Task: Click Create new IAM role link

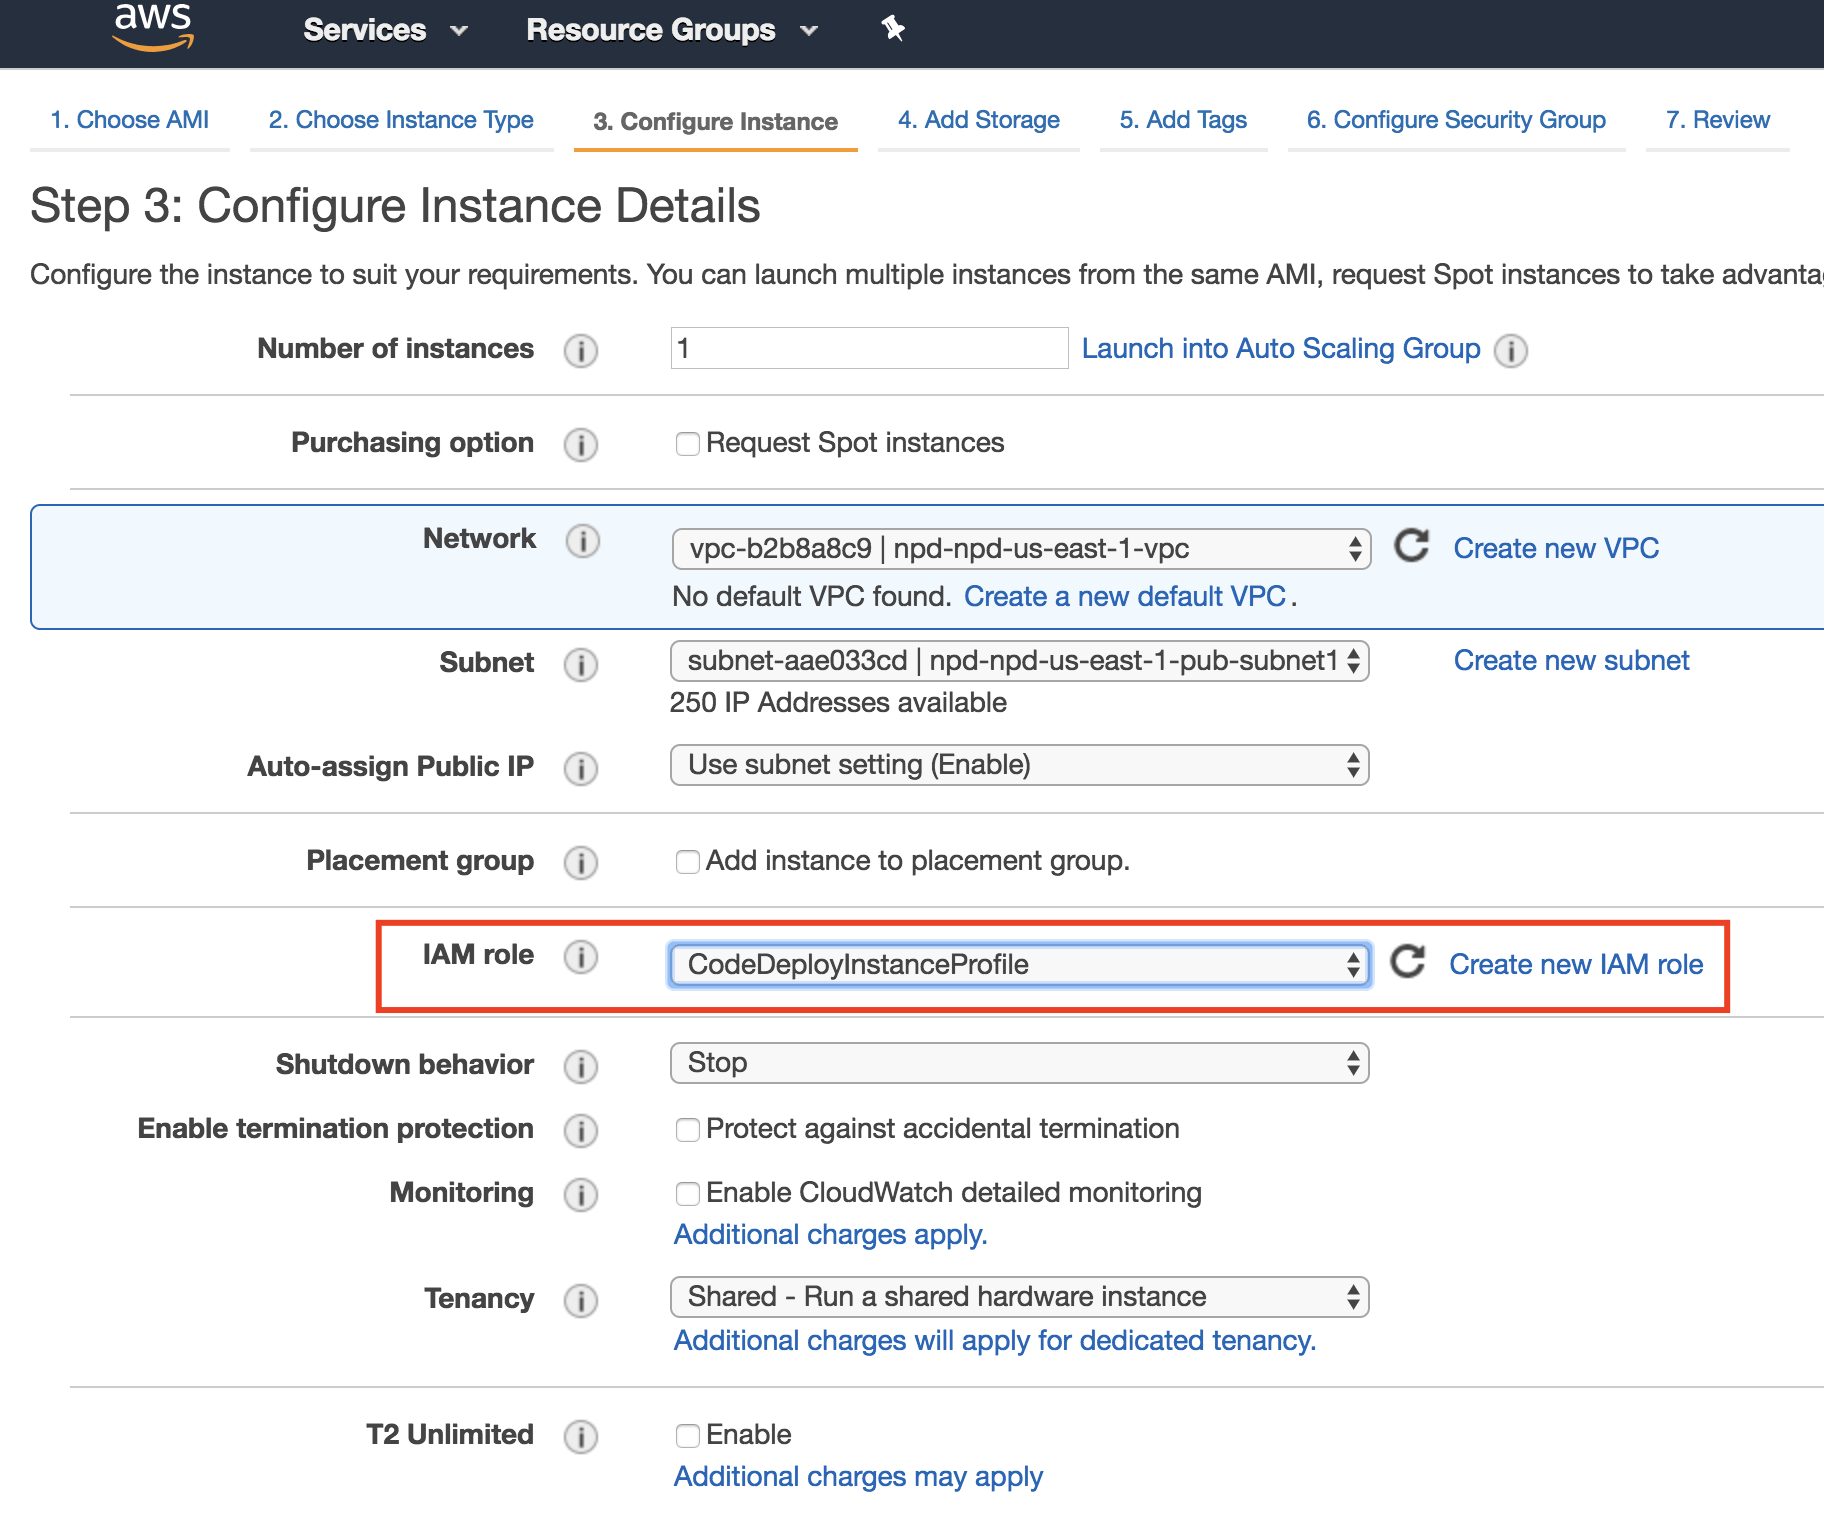Action: (1576, 964)
